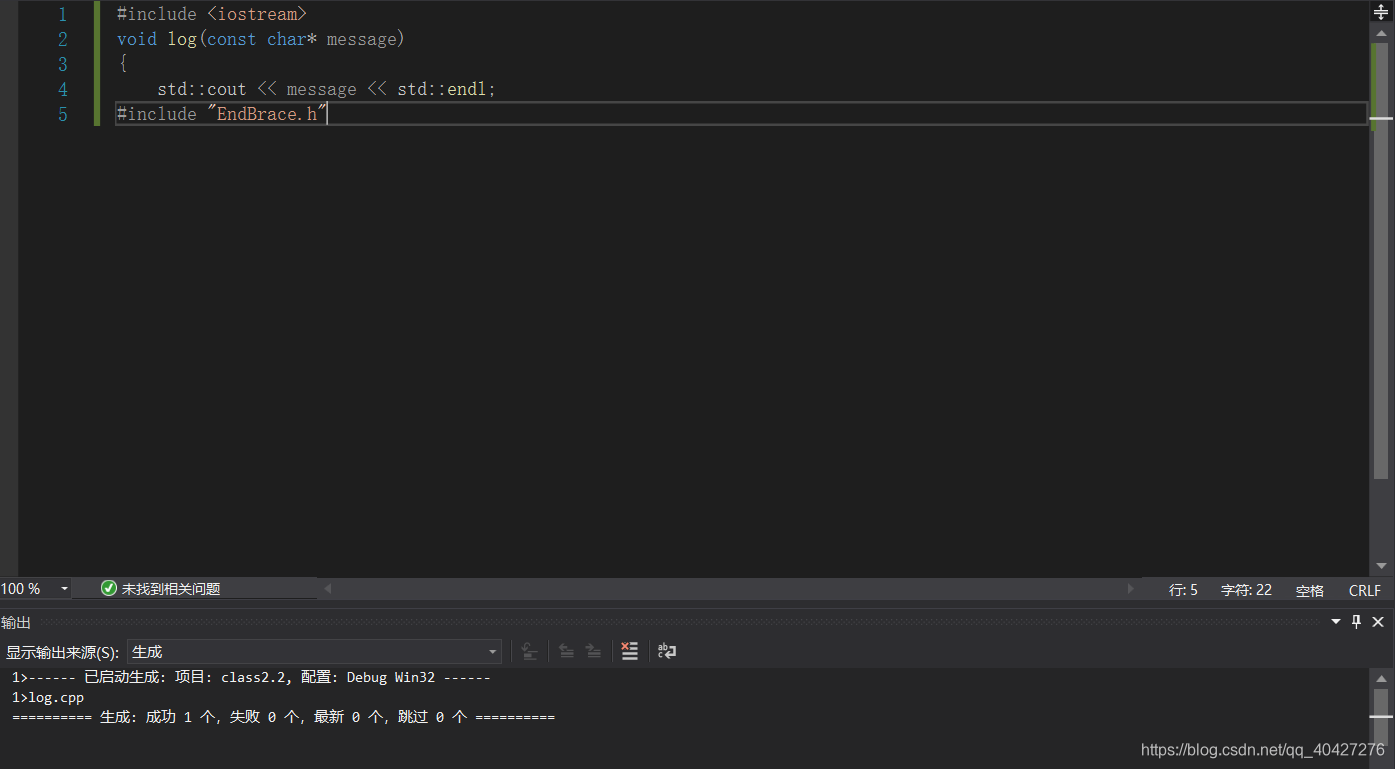Image resolution: width=1395 pixels, height=769 pixels.
Task: Go to next message in output
Action: coord(593,651)
